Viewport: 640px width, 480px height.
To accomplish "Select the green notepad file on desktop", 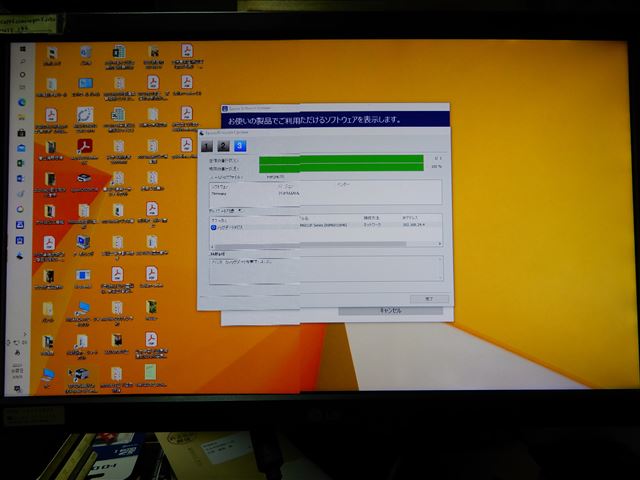I will coord(150,372).
